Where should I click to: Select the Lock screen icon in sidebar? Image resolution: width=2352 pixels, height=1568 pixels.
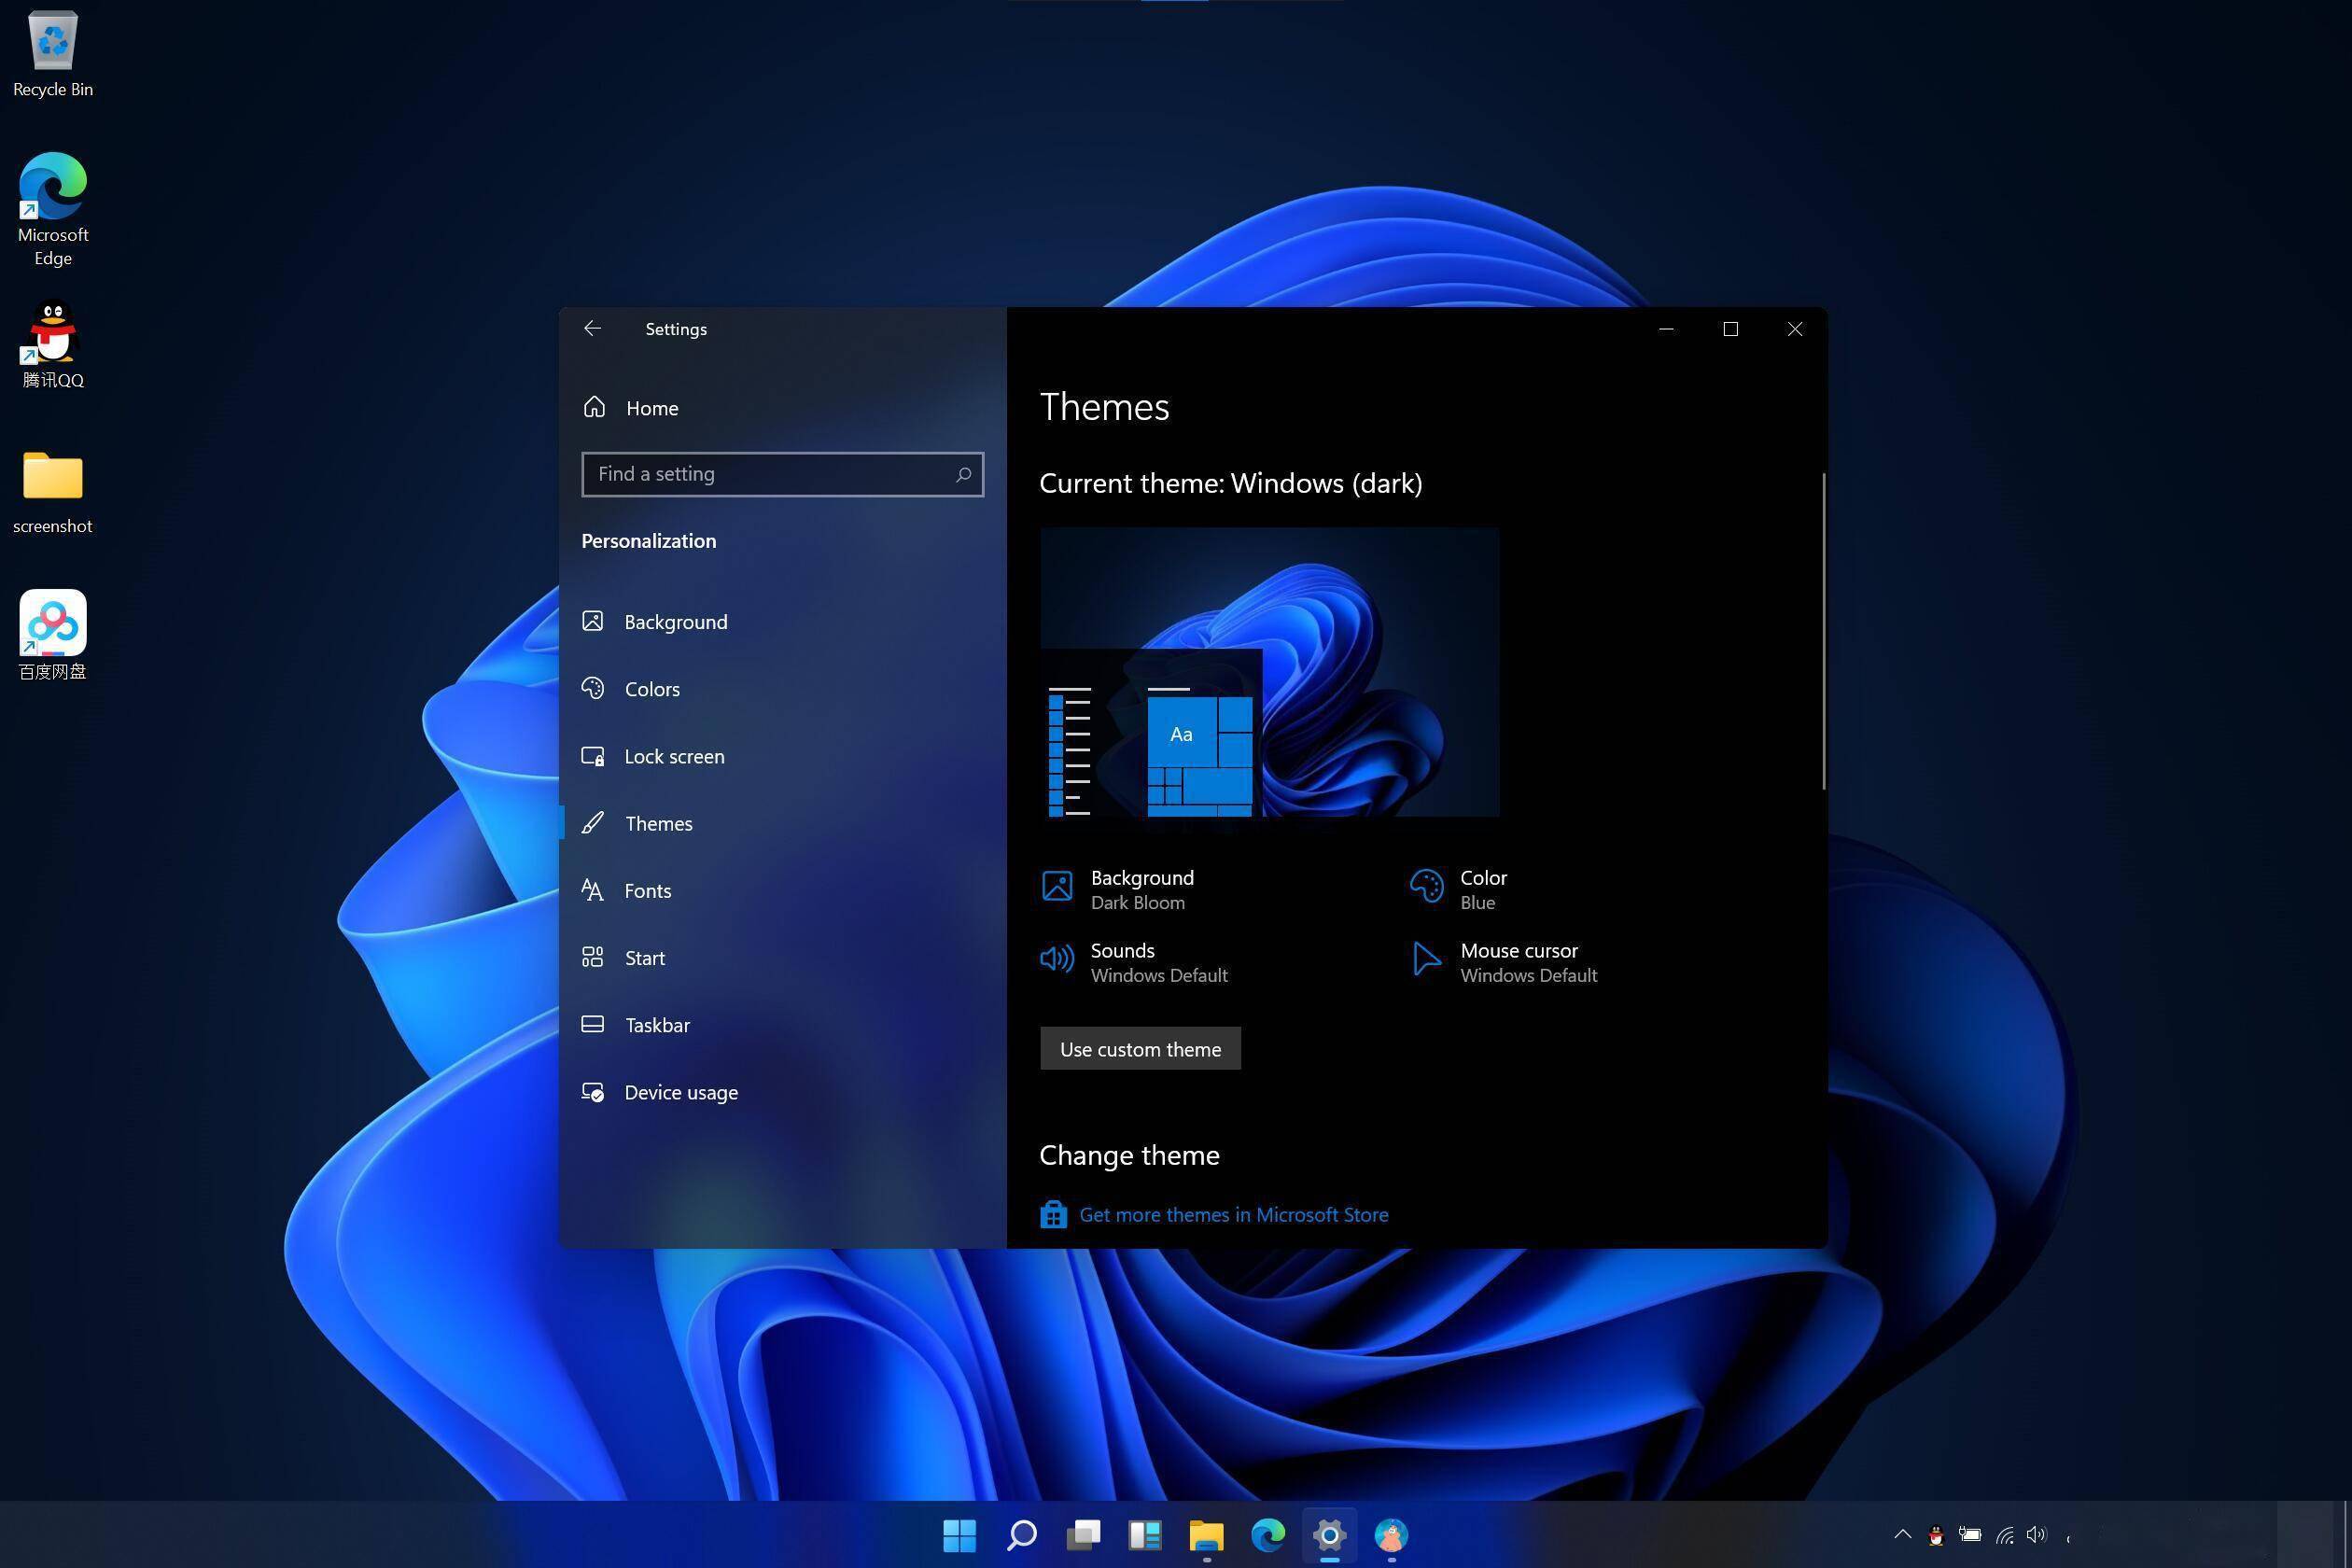[593, 756]
